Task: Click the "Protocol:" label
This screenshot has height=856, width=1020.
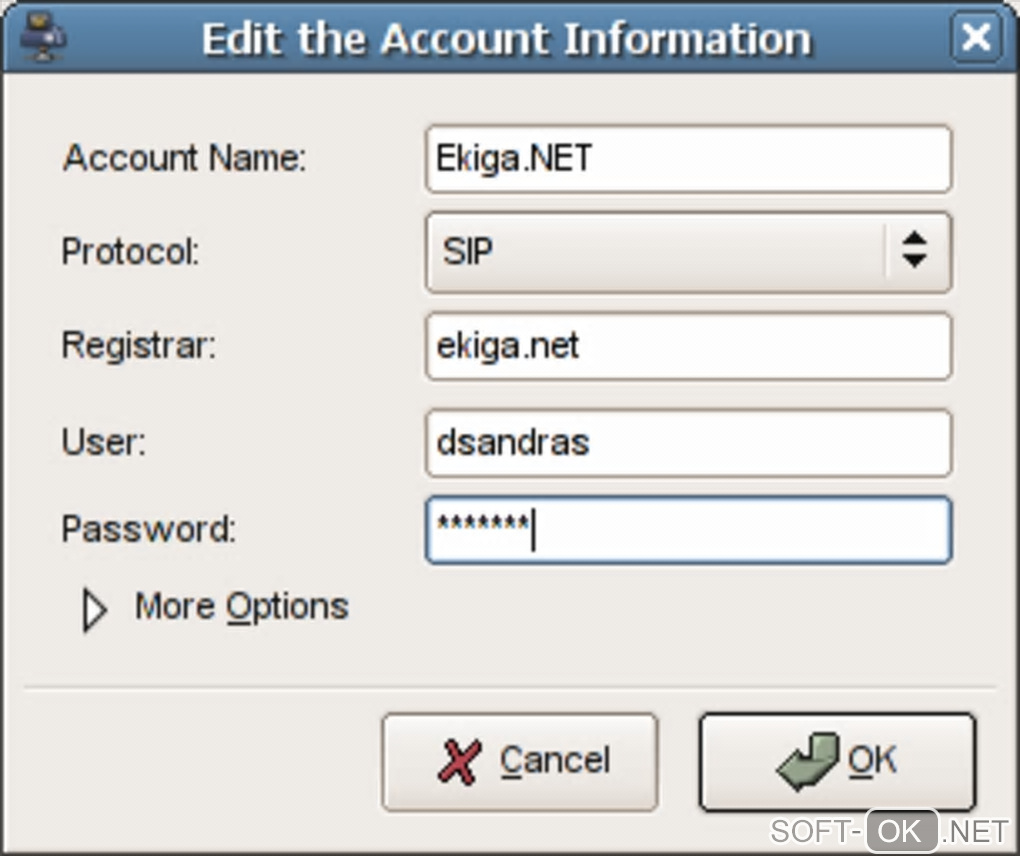Action: click(x=131, y=251)
